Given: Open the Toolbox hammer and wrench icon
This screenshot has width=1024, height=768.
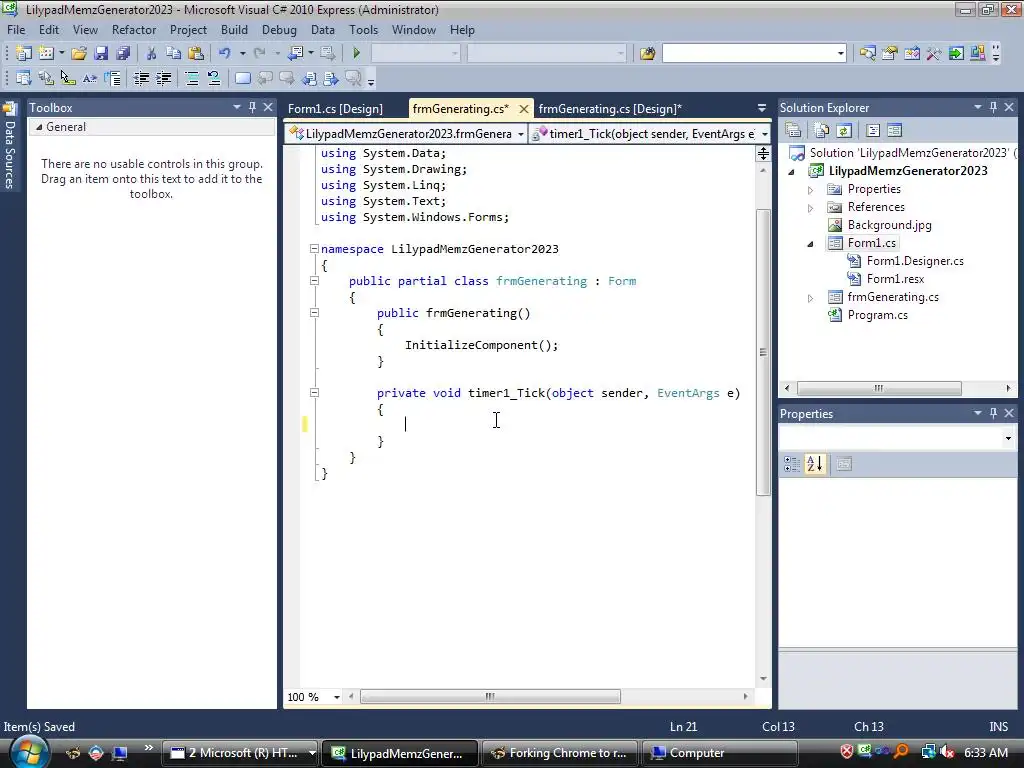Looking at the screenshot, I should point(934,53).
